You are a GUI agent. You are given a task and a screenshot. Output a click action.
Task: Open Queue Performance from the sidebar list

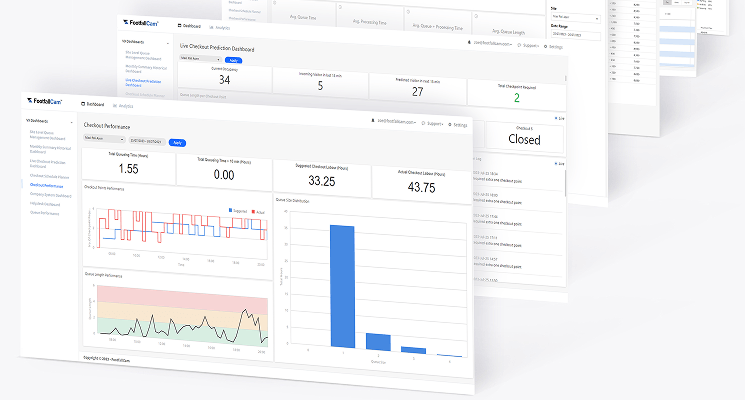tap(49, 213)
